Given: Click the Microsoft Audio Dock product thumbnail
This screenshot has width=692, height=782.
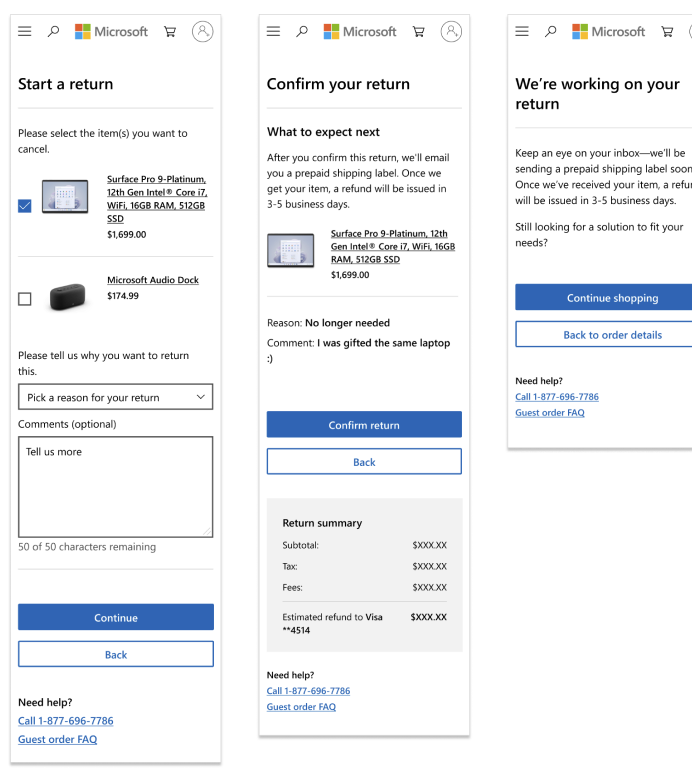Looking at the screenshot, I should (x=67, y=298).
